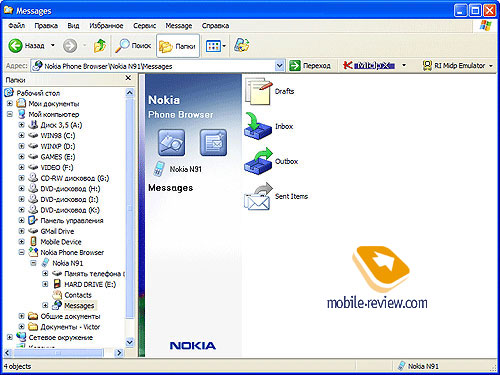
Task: Close the Folders (Папки) pane
Action: (128, 78)
